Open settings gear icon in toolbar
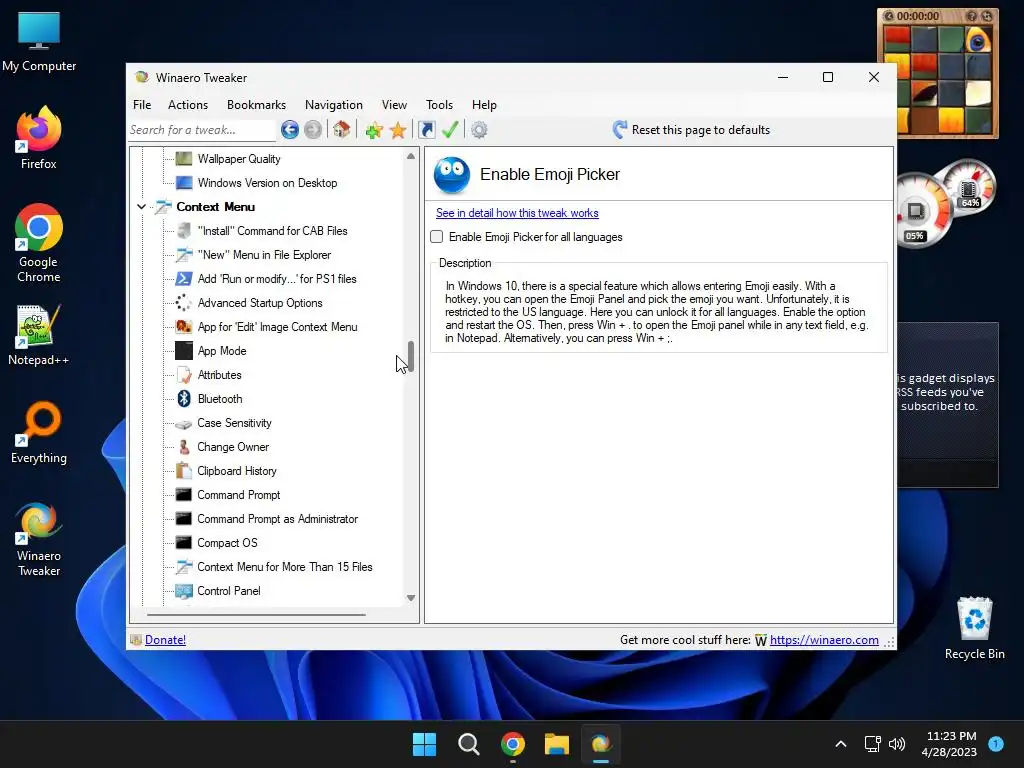1024x768 pixels. [479, 130]
